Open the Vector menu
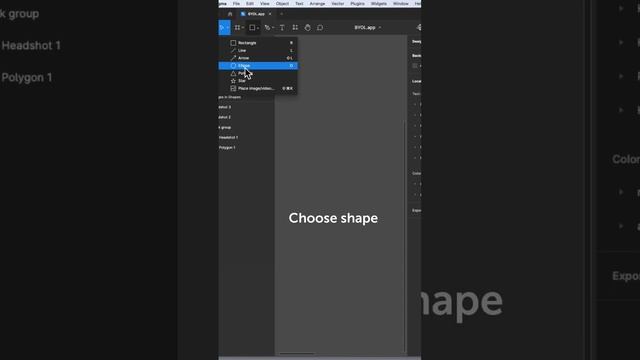Viewport: 640px width, 360px height. point(338,4)
